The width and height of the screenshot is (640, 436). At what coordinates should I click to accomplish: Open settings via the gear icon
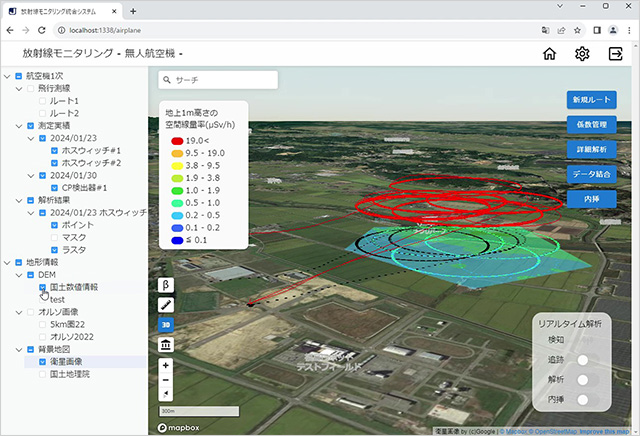[582, 54]
